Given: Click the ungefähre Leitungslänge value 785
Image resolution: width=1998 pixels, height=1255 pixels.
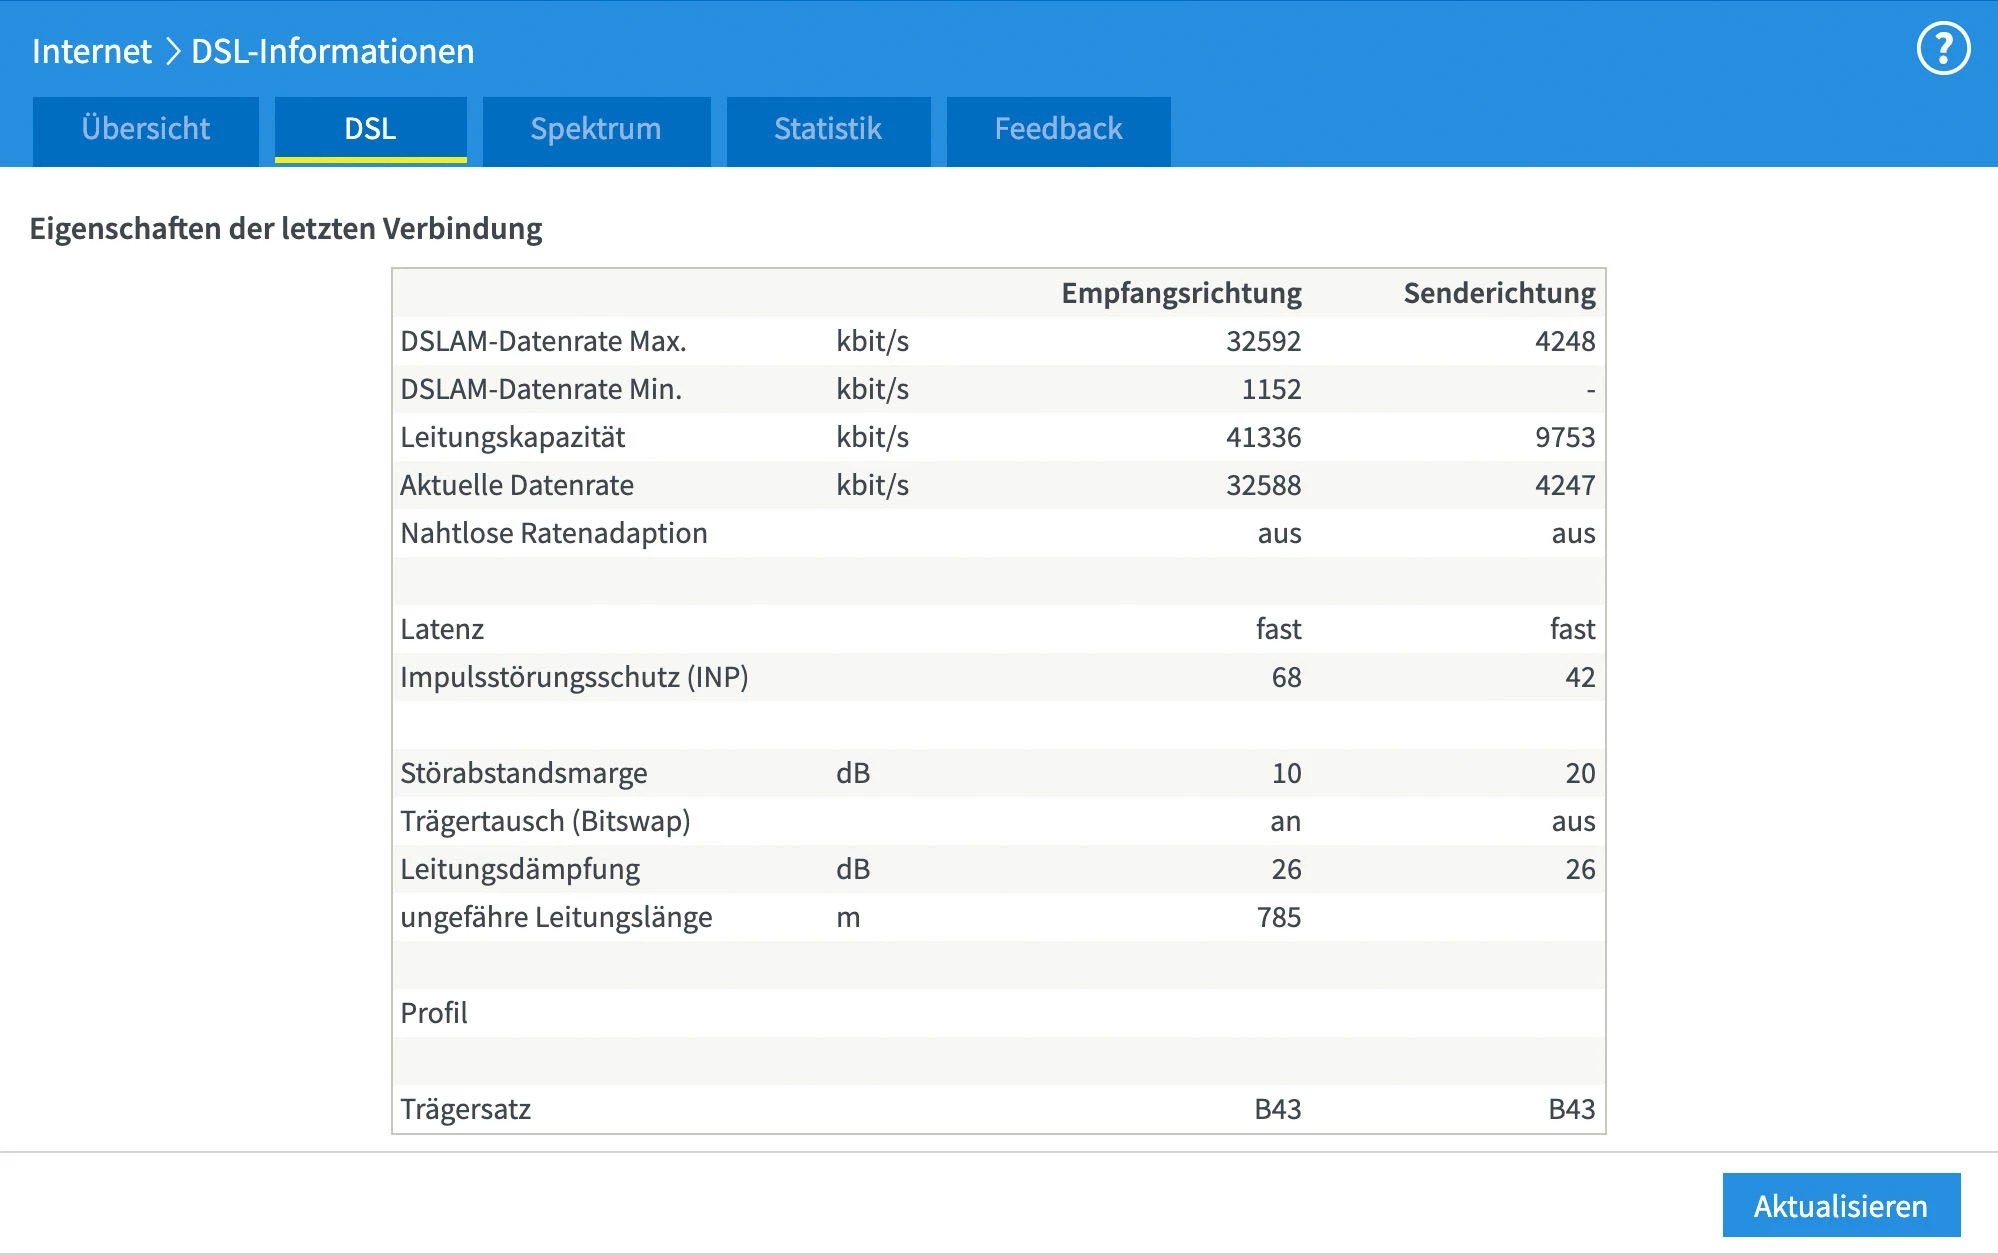Looking at the screenshot, I should pyautogui.click(x=1278, y=917).
